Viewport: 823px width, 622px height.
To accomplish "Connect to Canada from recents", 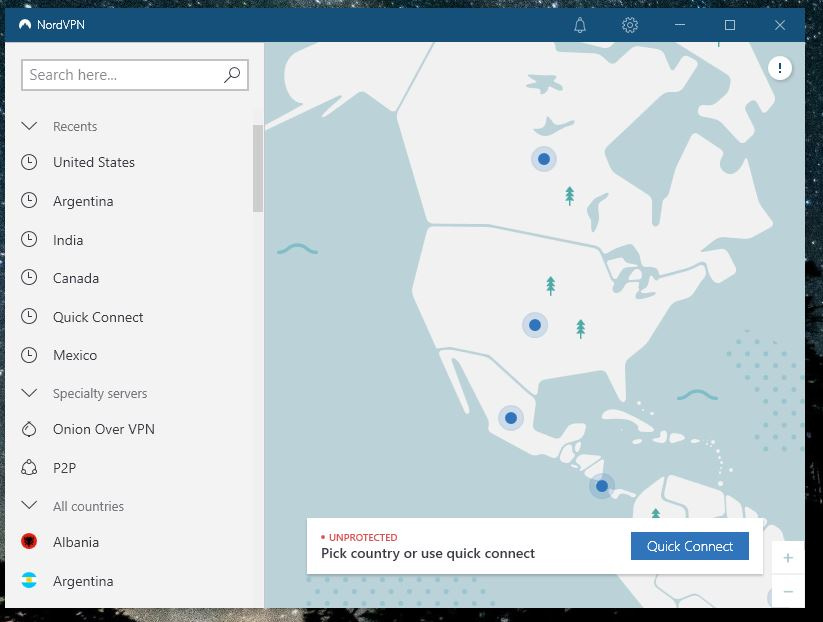I will point(76,278).
